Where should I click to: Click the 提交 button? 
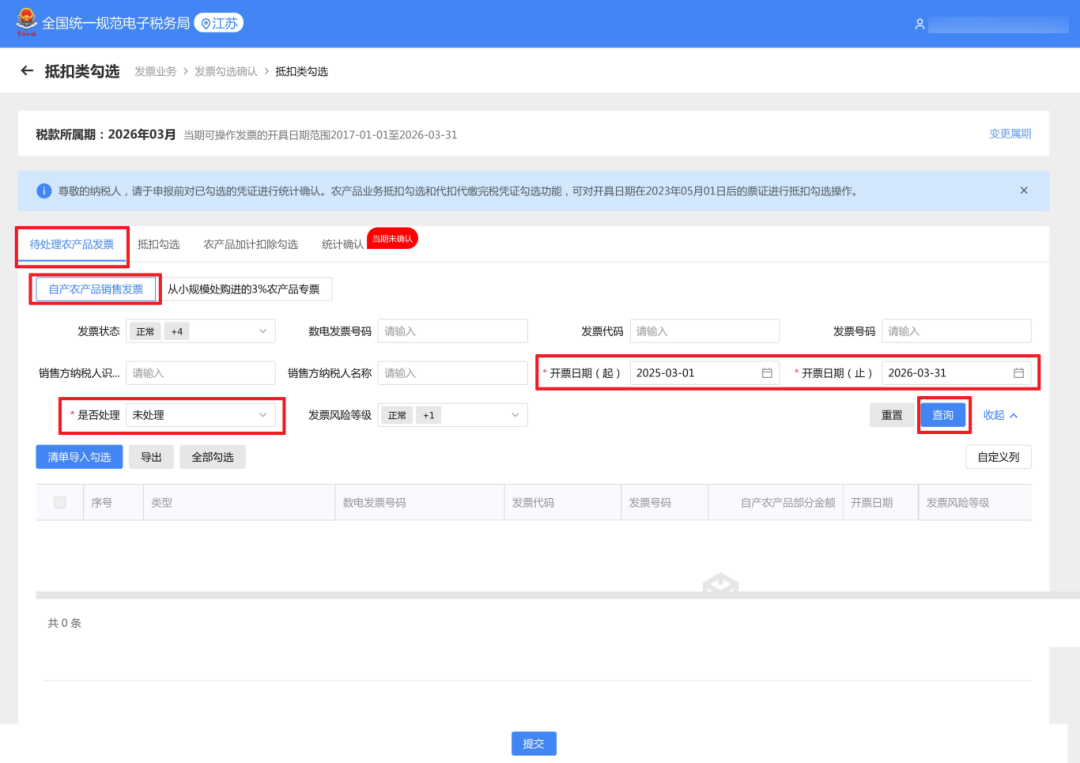pyautogui.click(x=534, y=744)
